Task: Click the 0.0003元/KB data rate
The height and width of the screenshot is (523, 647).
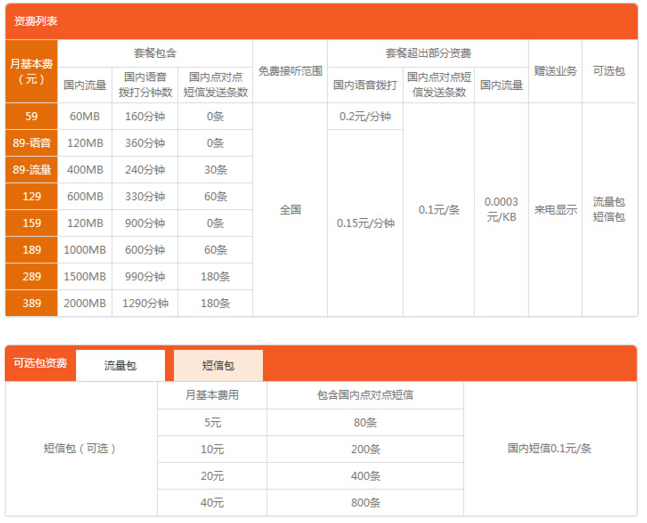Action: click(x=501, y=210)
